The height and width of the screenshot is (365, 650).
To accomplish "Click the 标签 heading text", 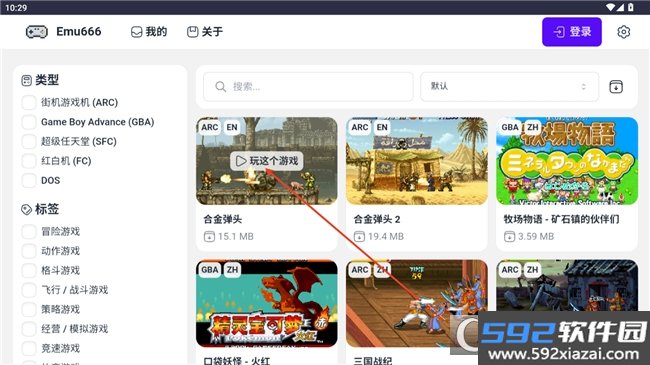I will coord(47,209).
